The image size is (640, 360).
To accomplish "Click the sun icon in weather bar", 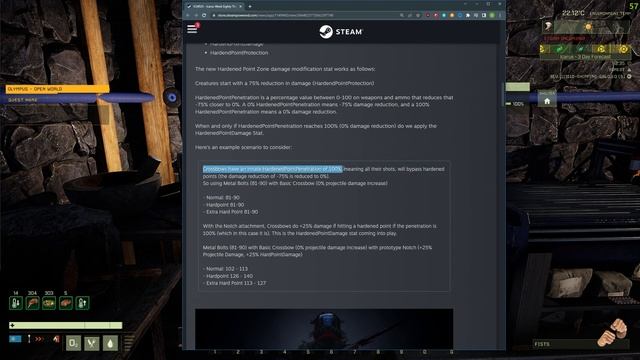I will (x=588, y=27).
